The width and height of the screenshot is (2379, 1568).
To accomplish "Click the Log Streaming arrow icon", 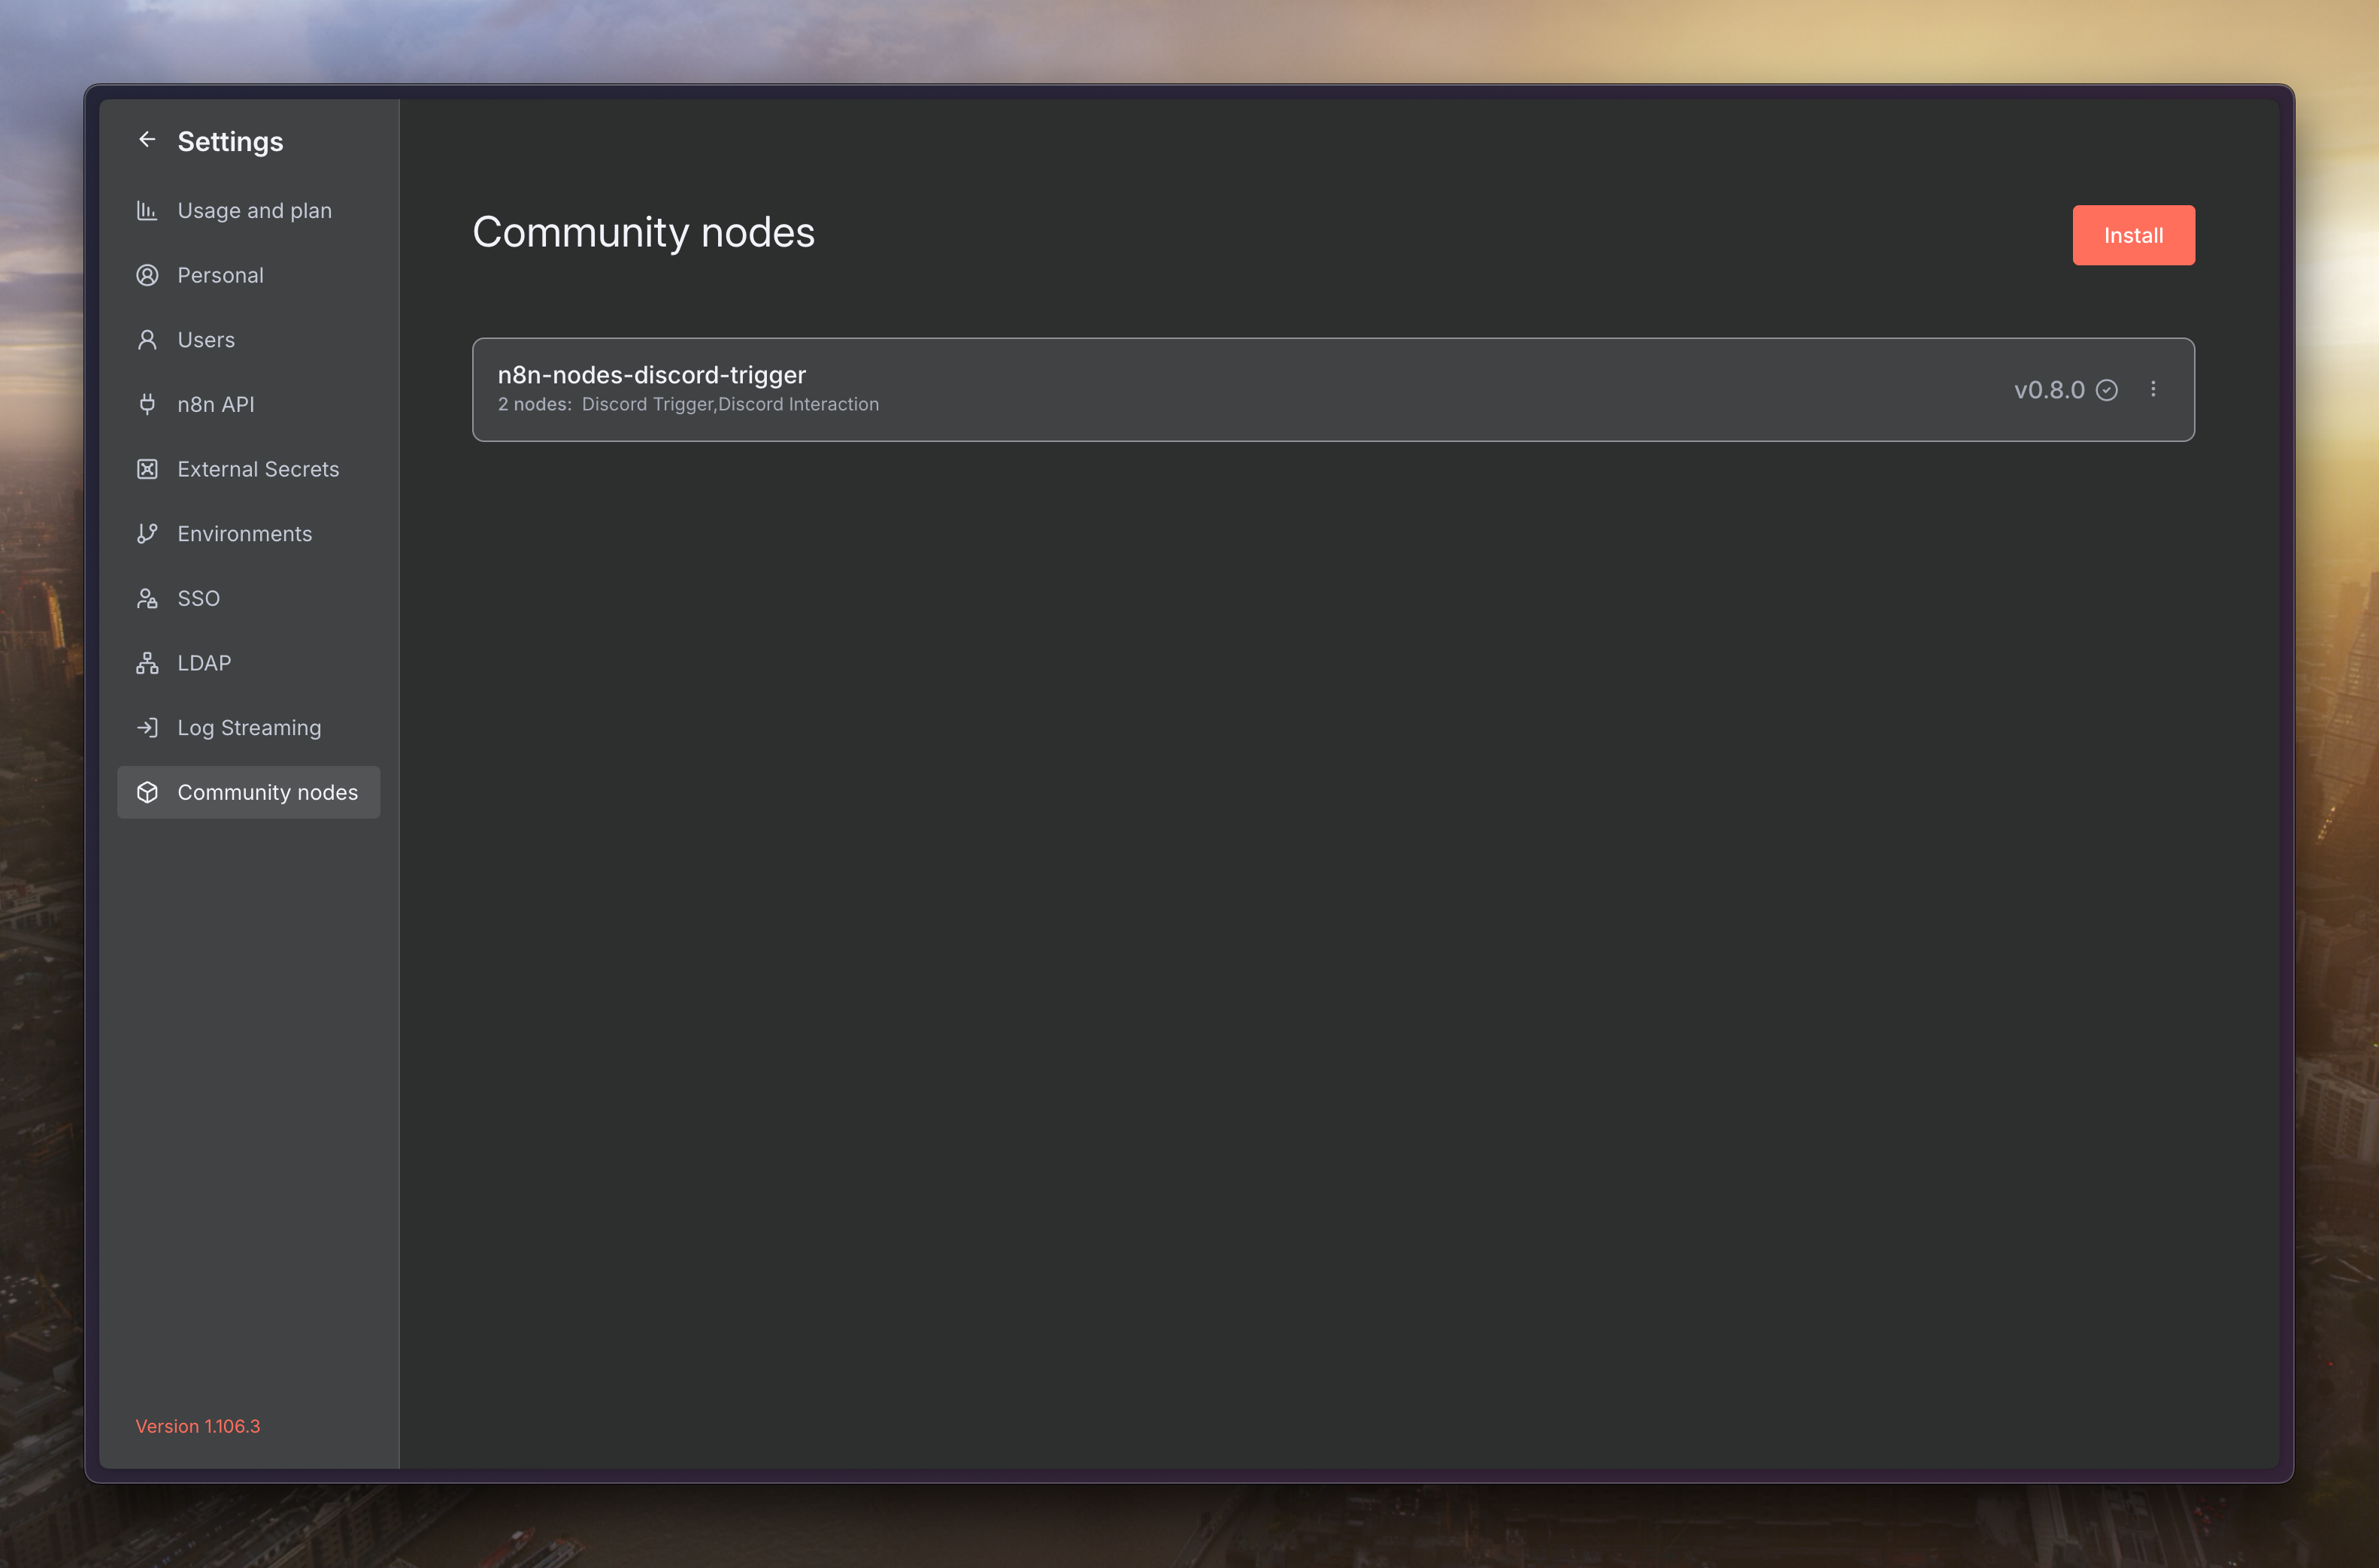I will 147,728.
